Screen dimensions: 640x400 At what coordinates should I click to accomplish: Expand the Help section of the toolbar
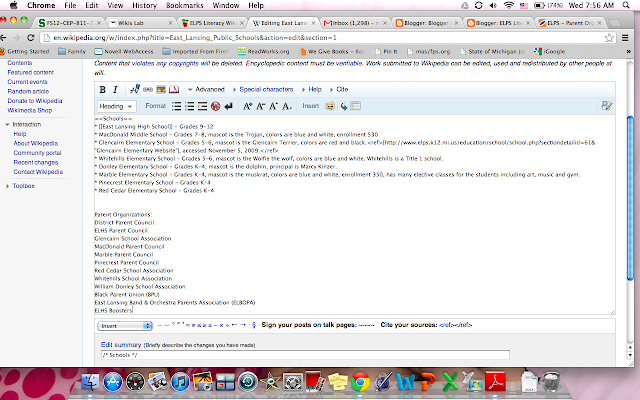click(312, 89)
